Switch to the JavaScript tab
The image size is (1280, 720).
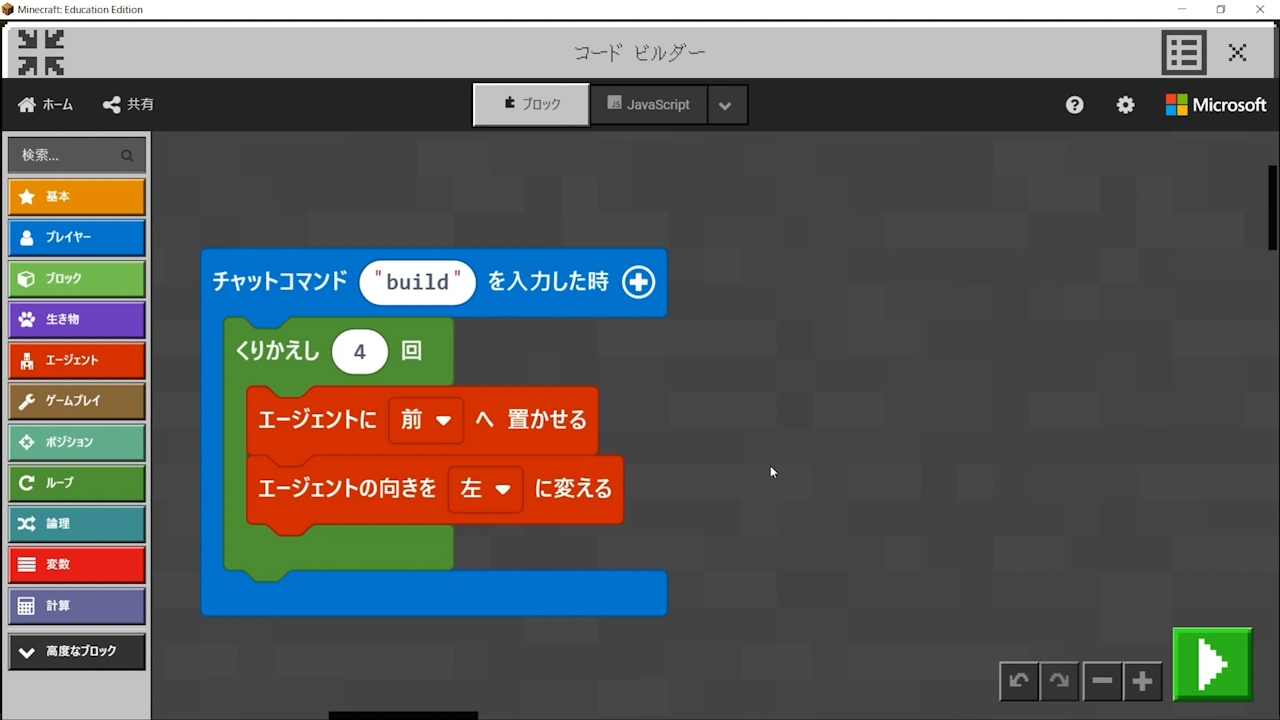pos(649,104)
